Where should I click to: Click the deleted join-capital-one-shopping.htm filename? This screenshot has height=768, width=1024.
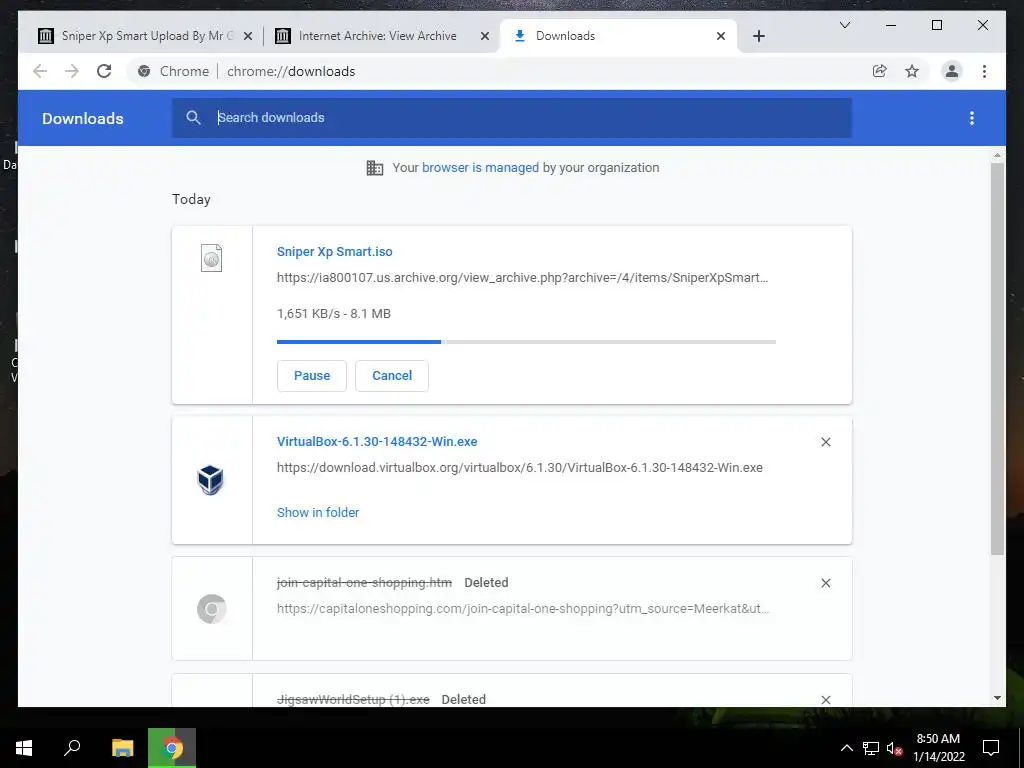(364, 583)
